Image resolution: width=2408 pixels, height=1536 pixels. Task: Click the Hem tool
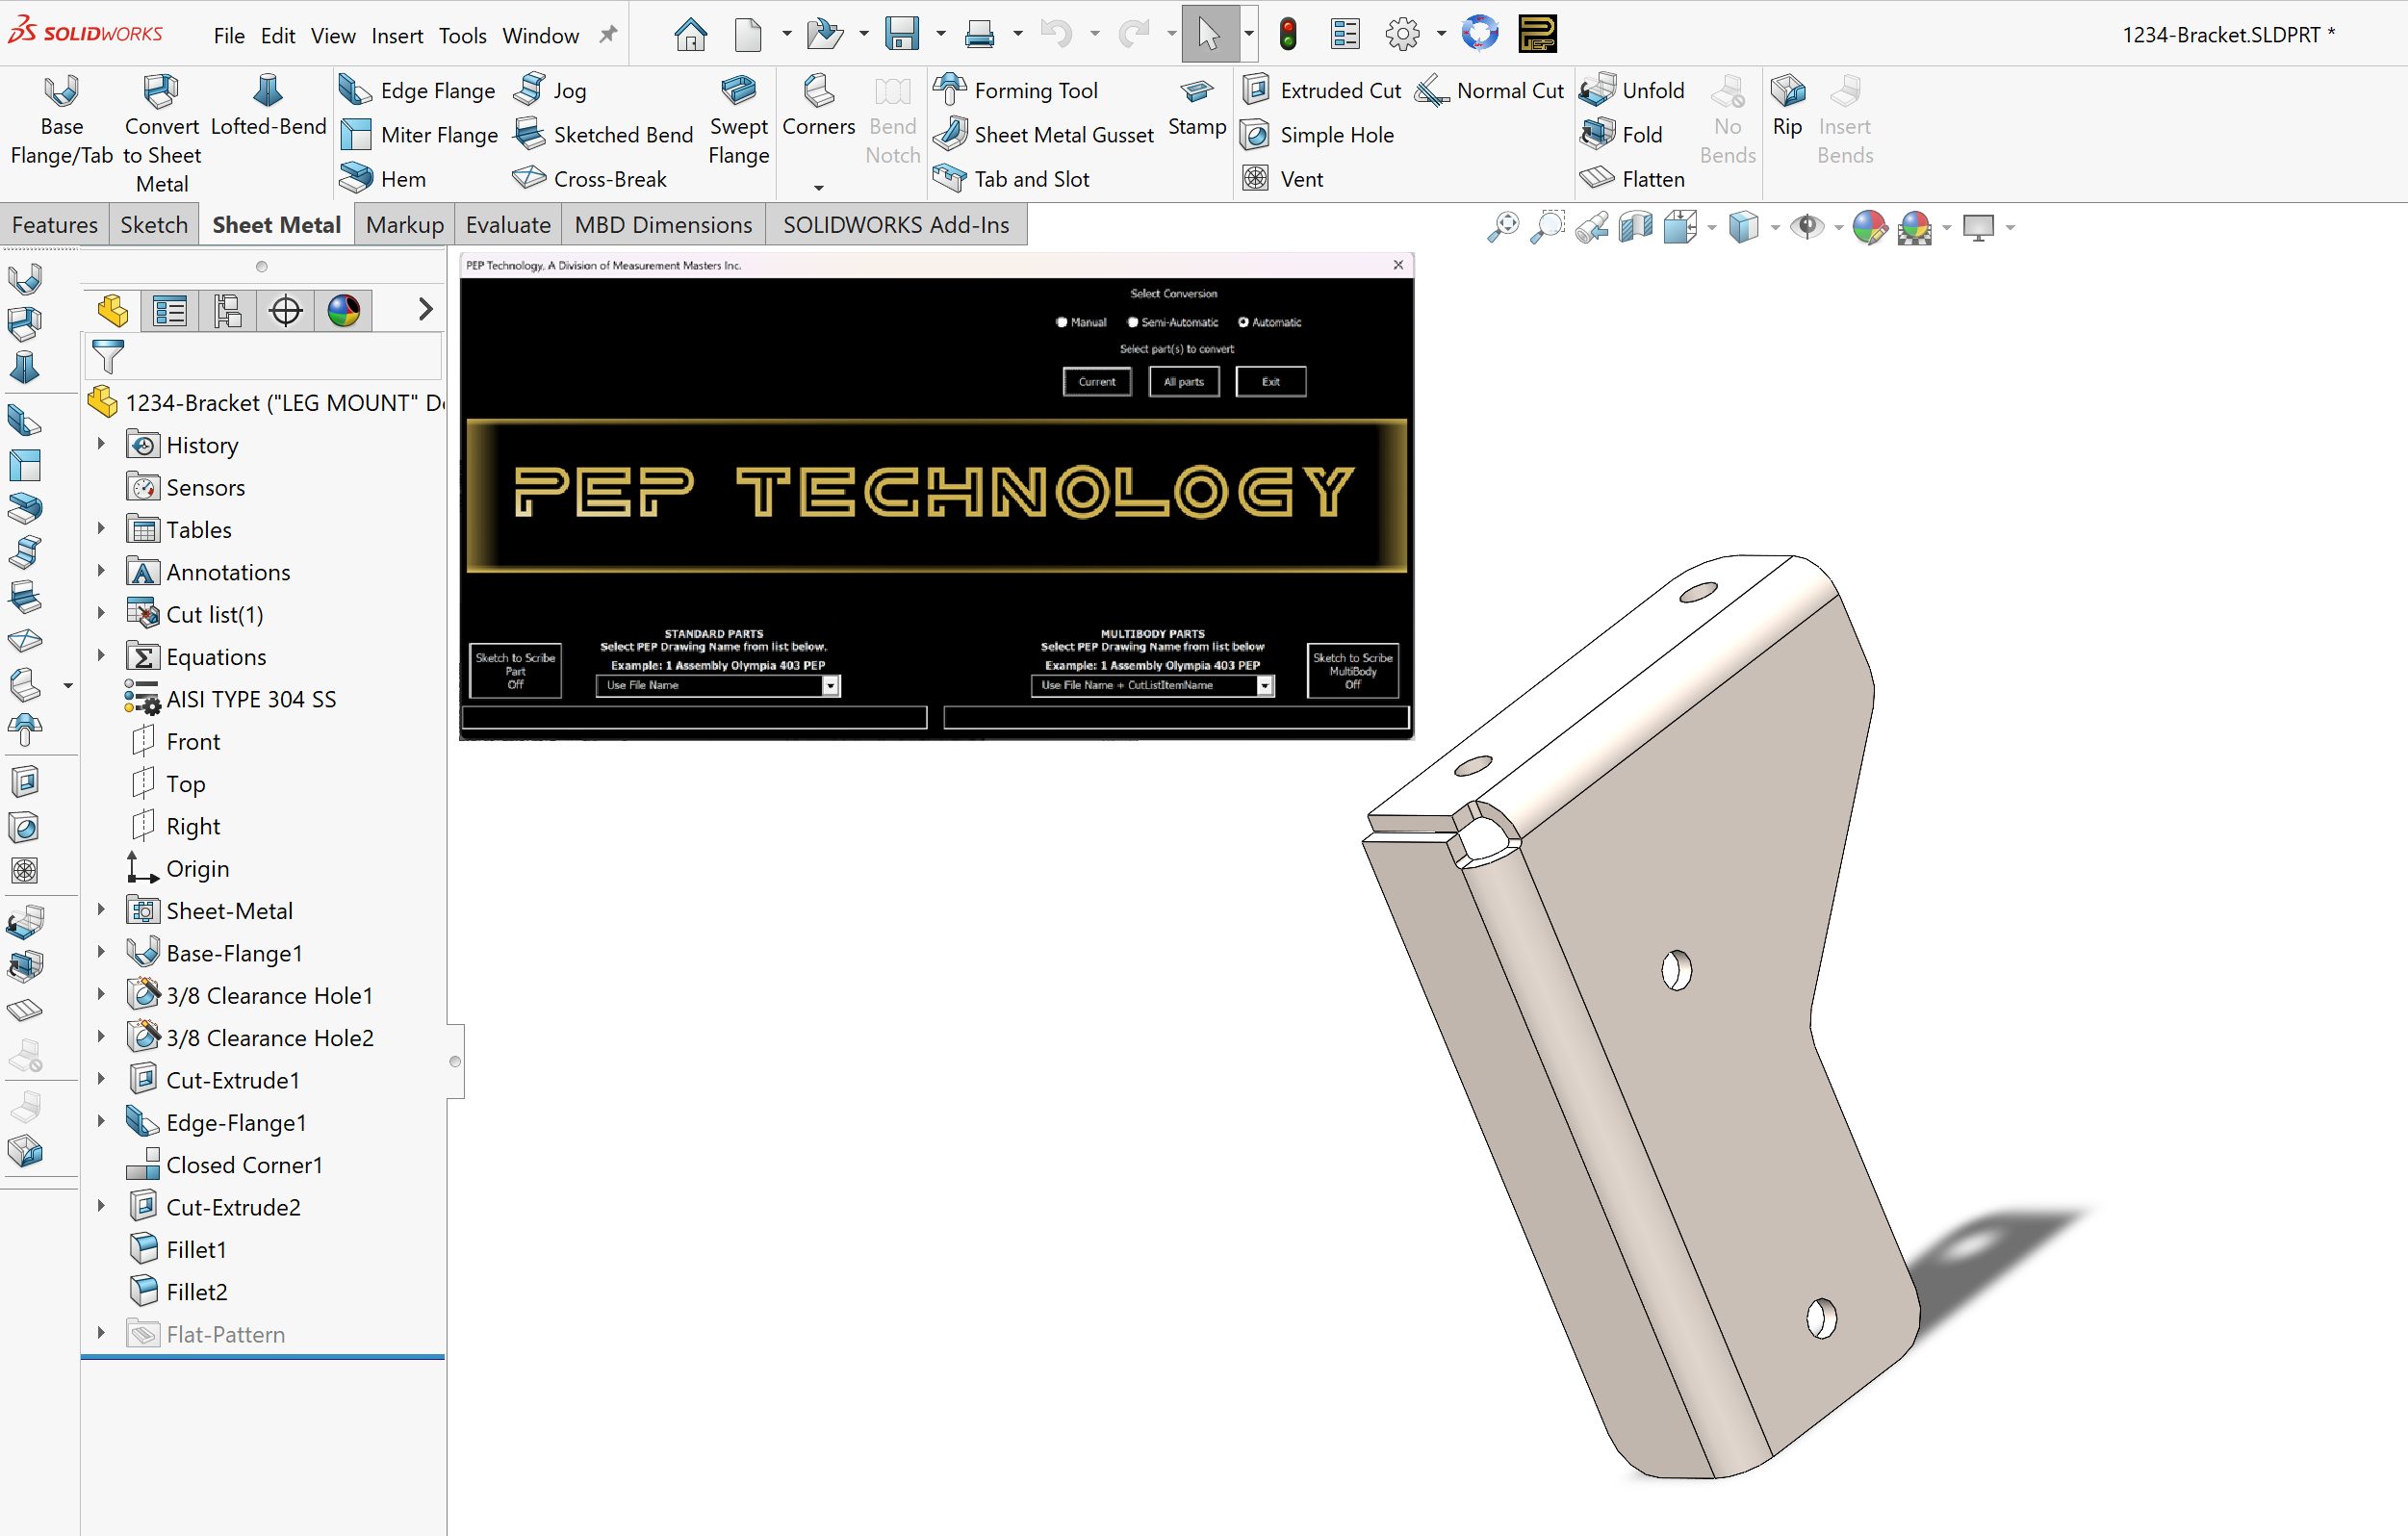(383, 179)
